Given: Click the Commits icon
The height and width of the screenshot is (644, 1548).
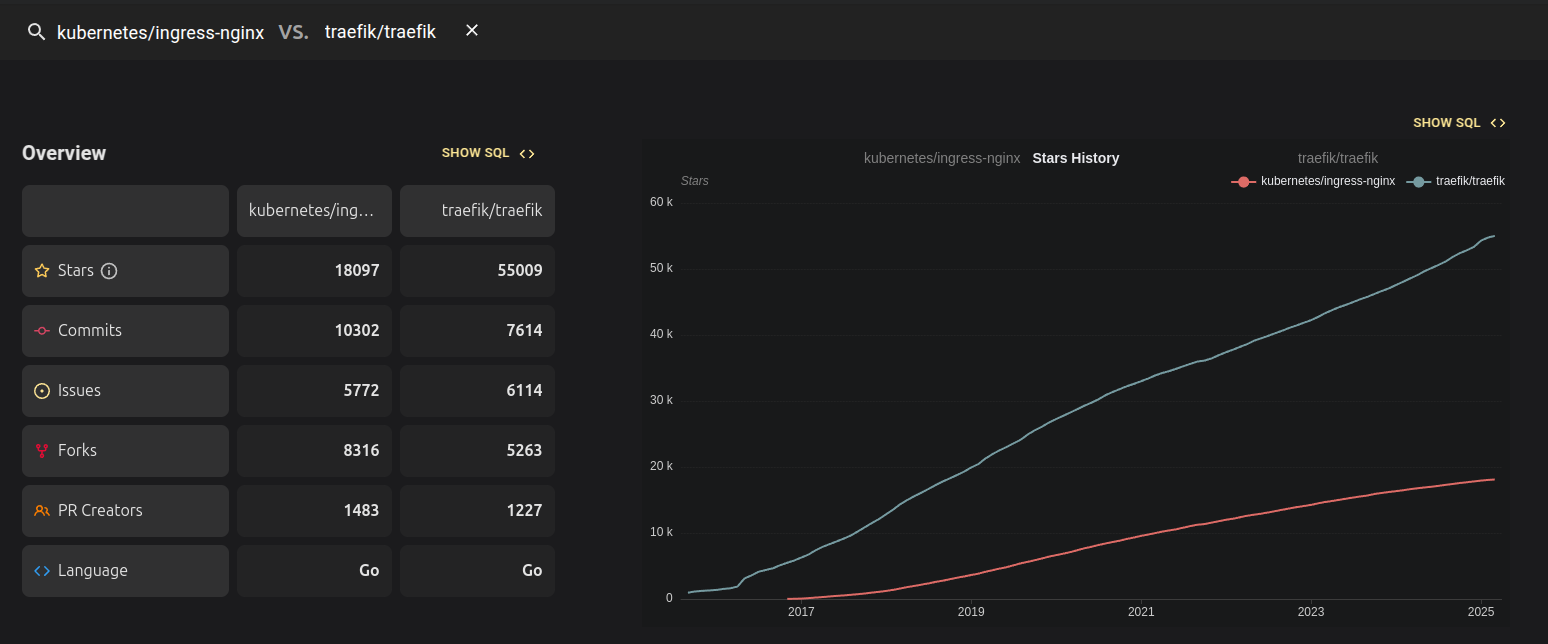Looking at the screenshot, I should click(x=42, y=331).
